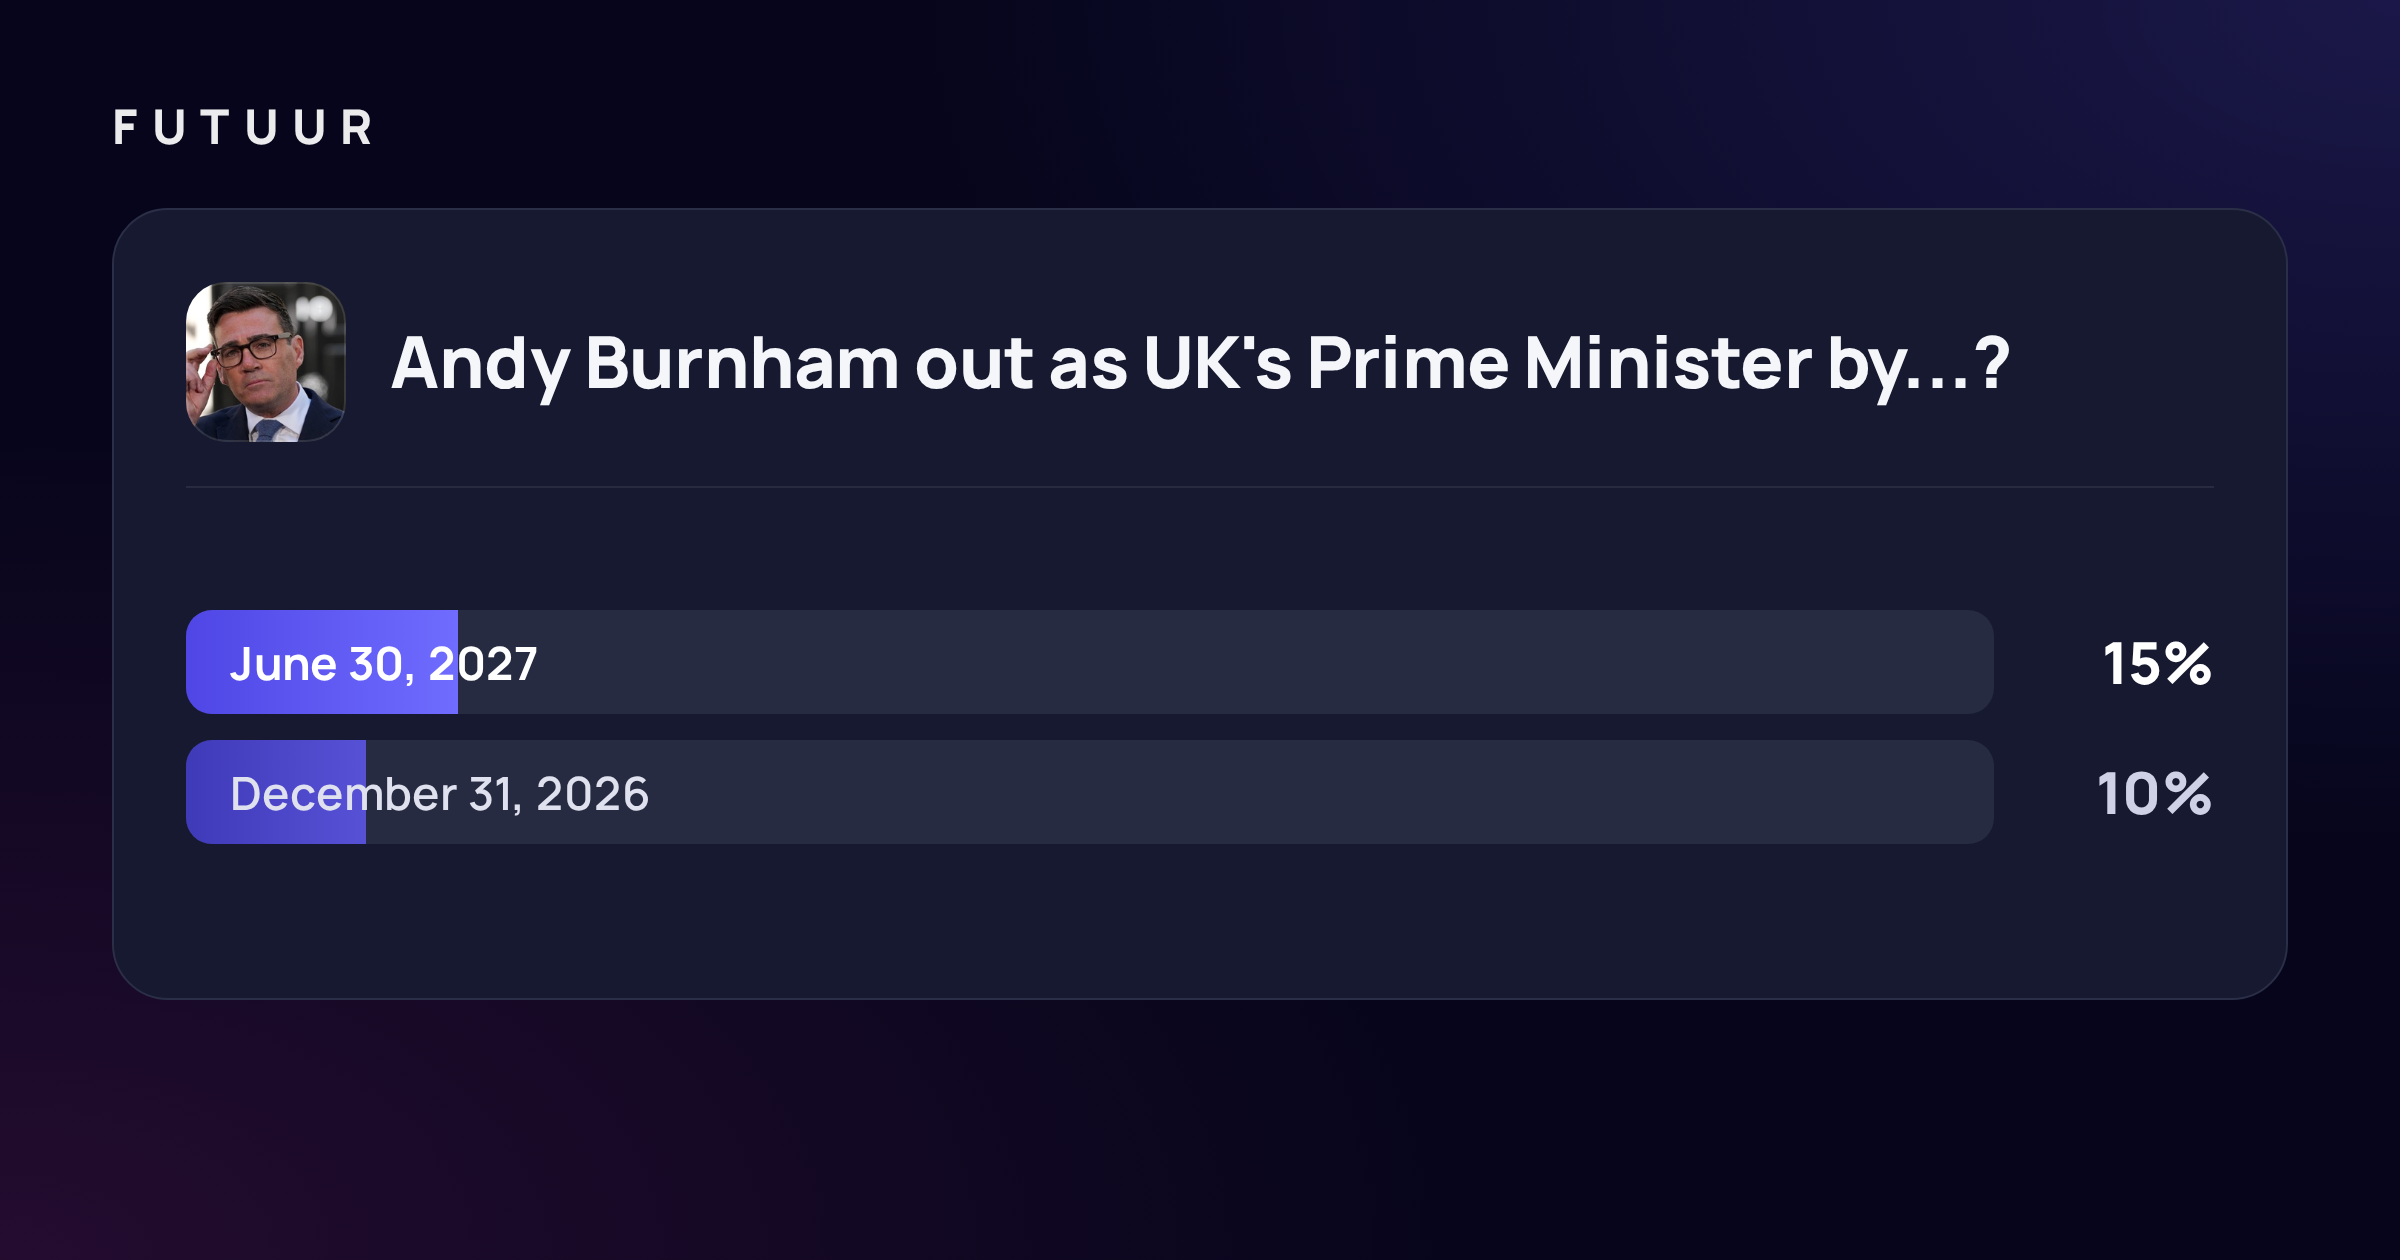Open the Andy Burnham photo thumbnail

266,362
